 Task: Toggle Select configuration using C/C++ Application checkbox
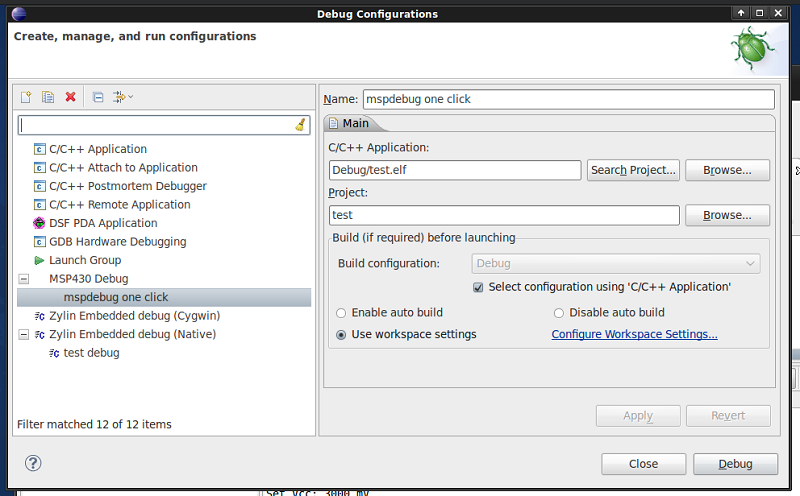click(x=478, y=287)
